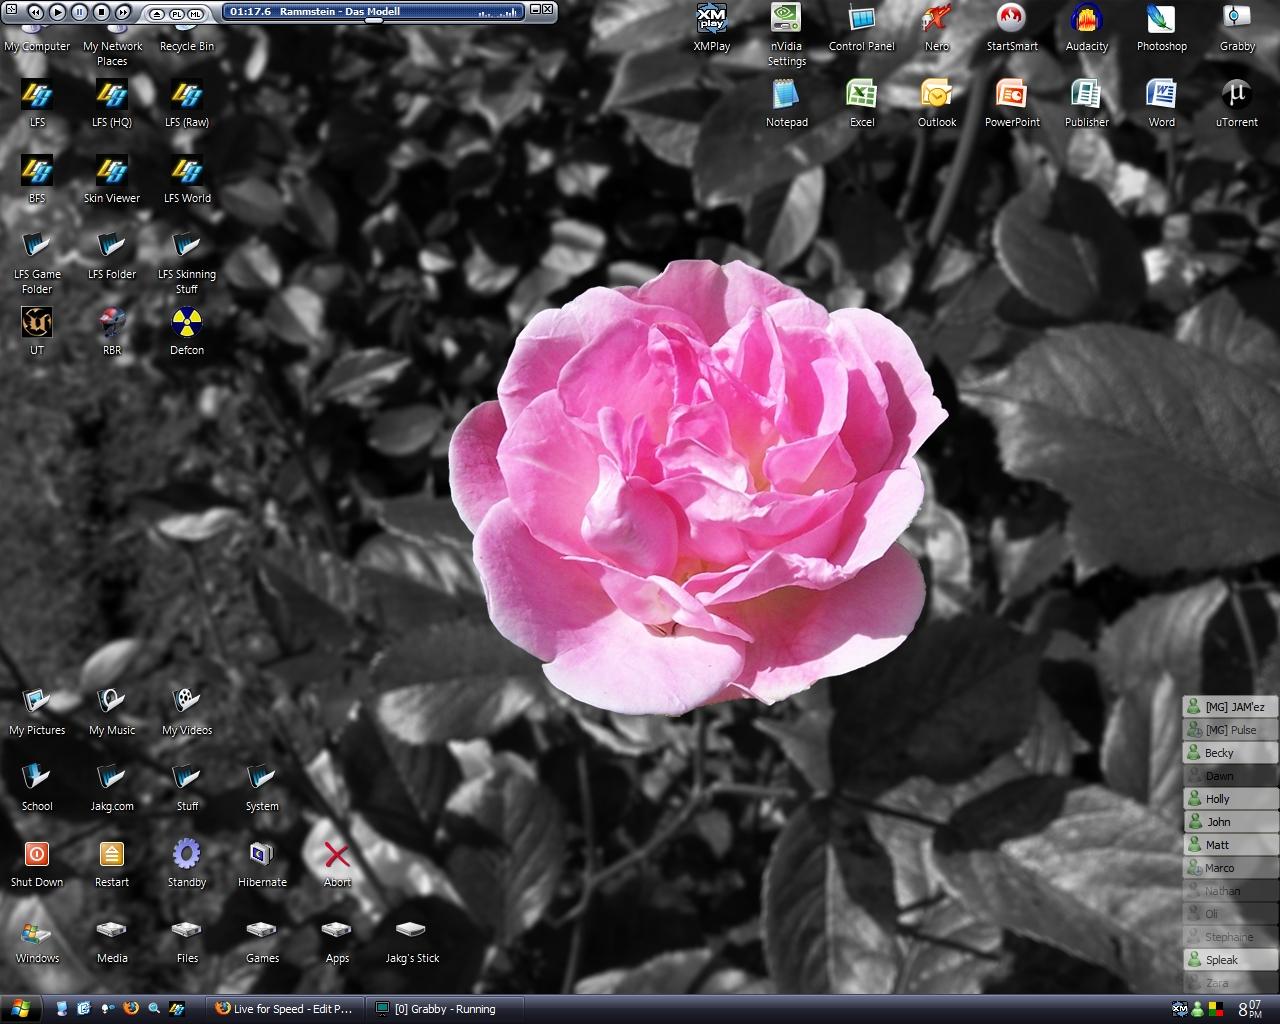Screen dimensions: 1280x1024
Task: Pause the Rammstein track in XMPlay
Action: click(80, 12)
